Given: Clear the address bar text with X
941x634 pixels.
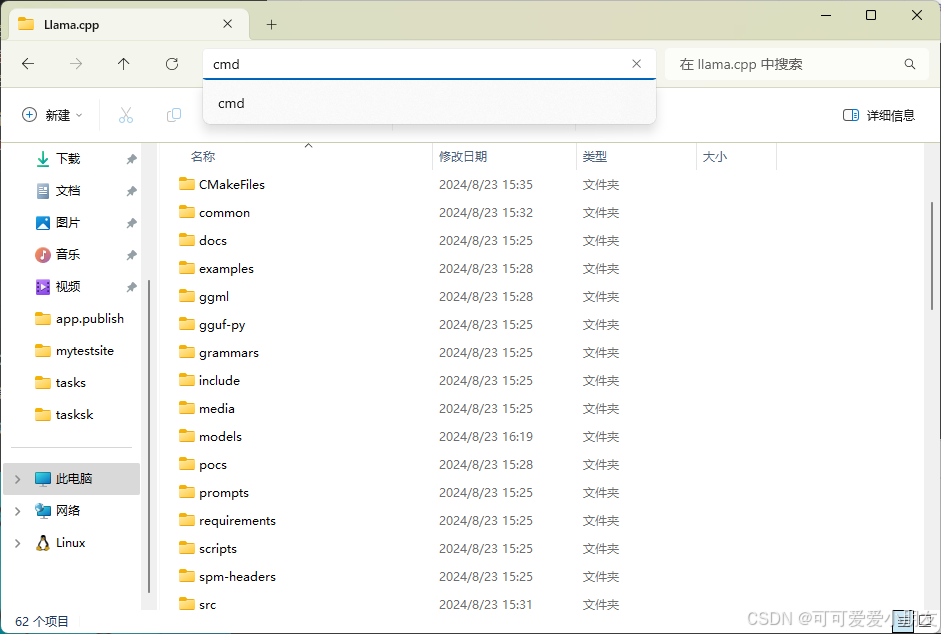Looking at the screenshot, I should pos(637,64).
